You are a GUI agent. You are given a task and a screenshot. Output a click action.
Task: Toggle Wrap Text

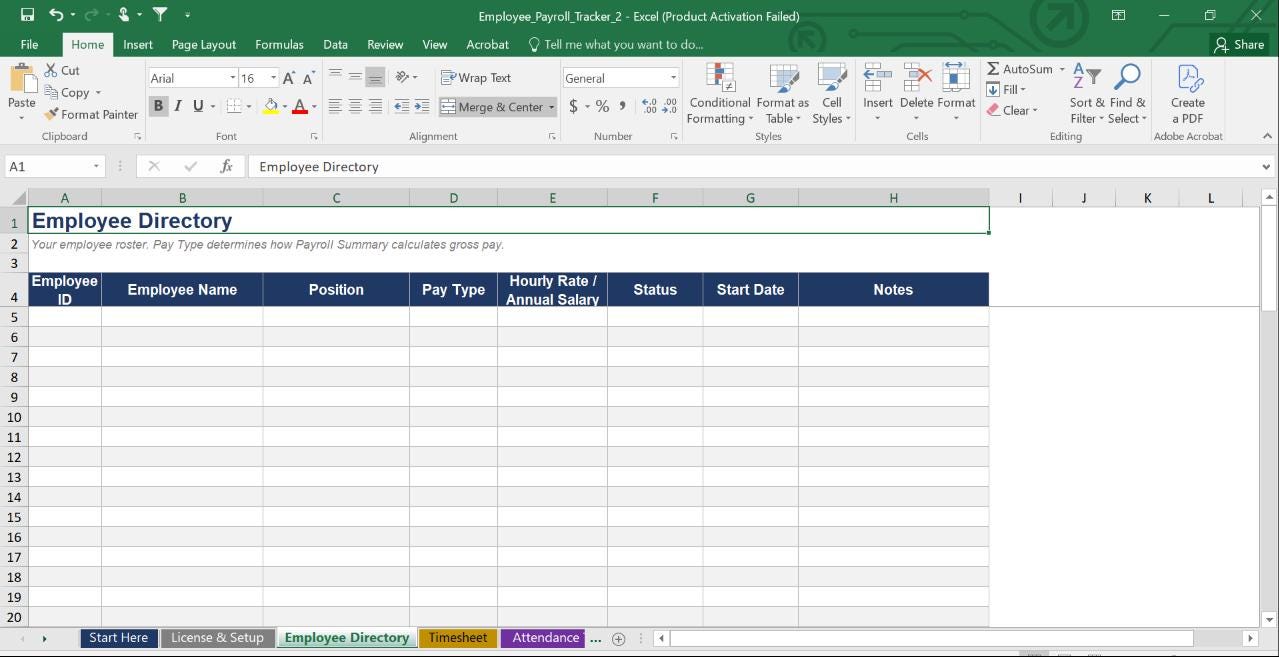tap(477, 78)
